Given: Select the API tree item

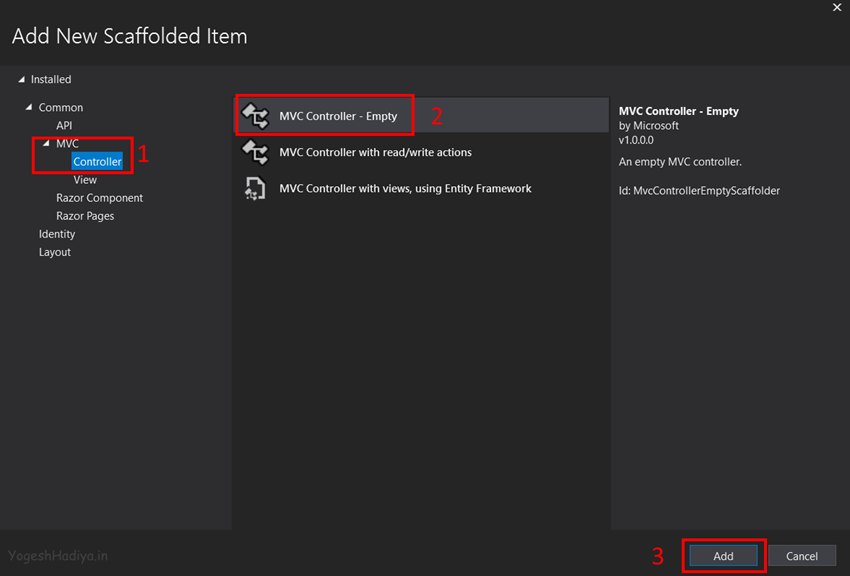Looking at the screenshot, I should tap(64, 126).
